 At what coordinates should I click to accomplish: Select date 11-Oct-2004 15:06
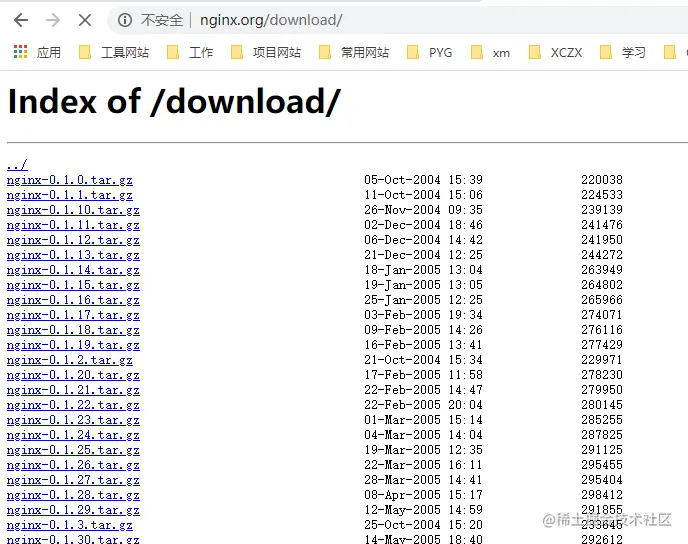tap(423, 194)
